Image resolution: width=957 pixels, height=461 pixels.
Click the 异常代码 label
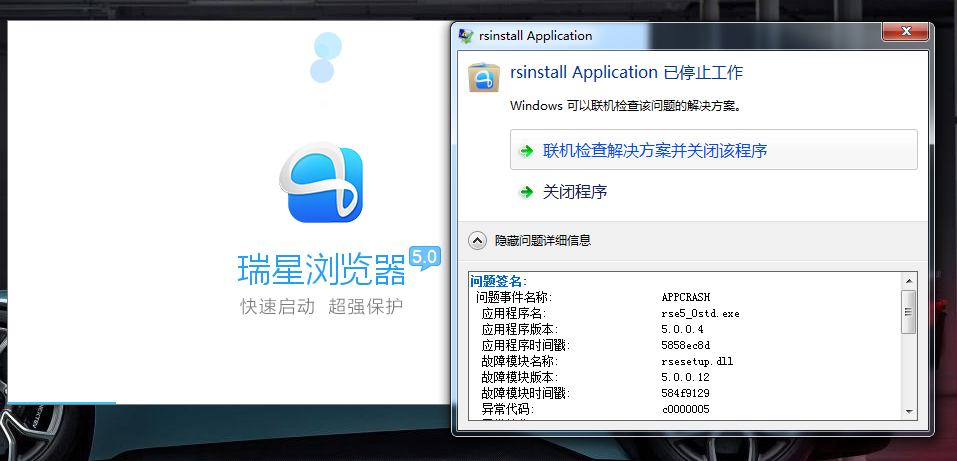508,409
